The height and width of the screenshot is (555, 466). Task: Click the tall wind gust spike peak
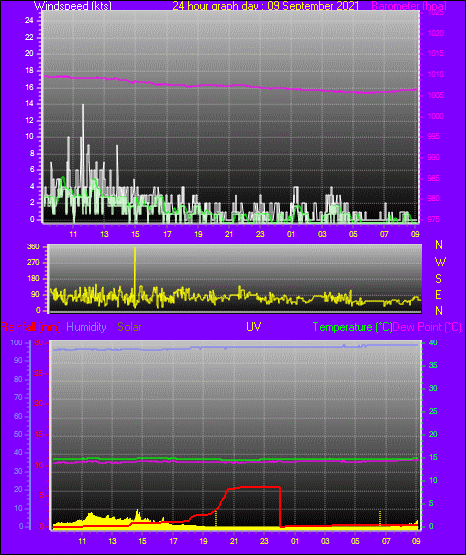pyautogui.click(x=83, y=105)
